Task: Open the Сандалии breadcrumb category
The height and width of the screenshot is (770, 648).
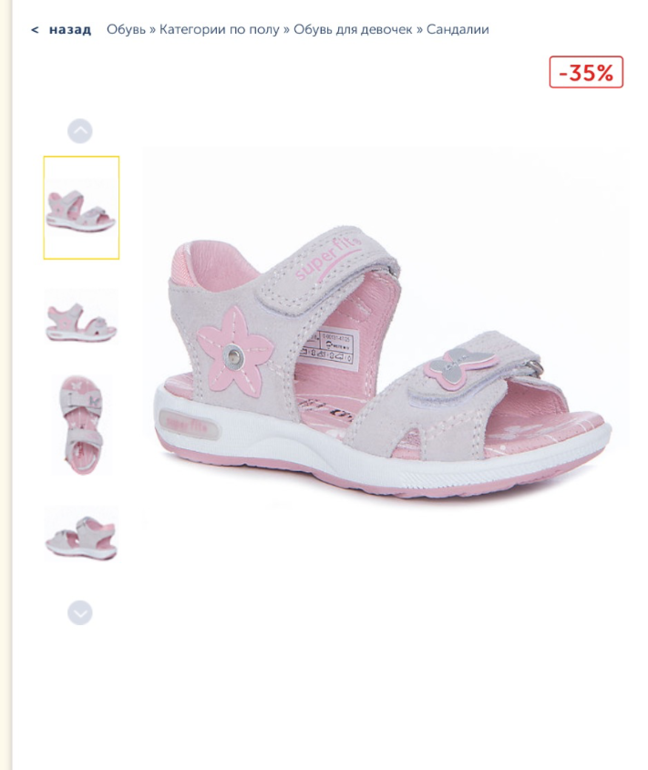Action: [458, 29]
